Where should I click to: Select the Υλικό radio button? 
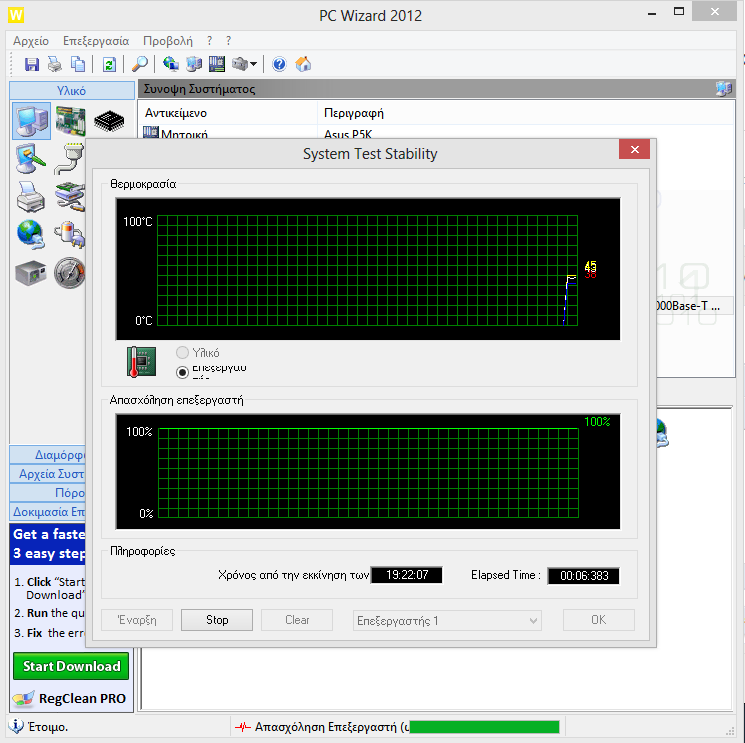click(x=182, y=352)
